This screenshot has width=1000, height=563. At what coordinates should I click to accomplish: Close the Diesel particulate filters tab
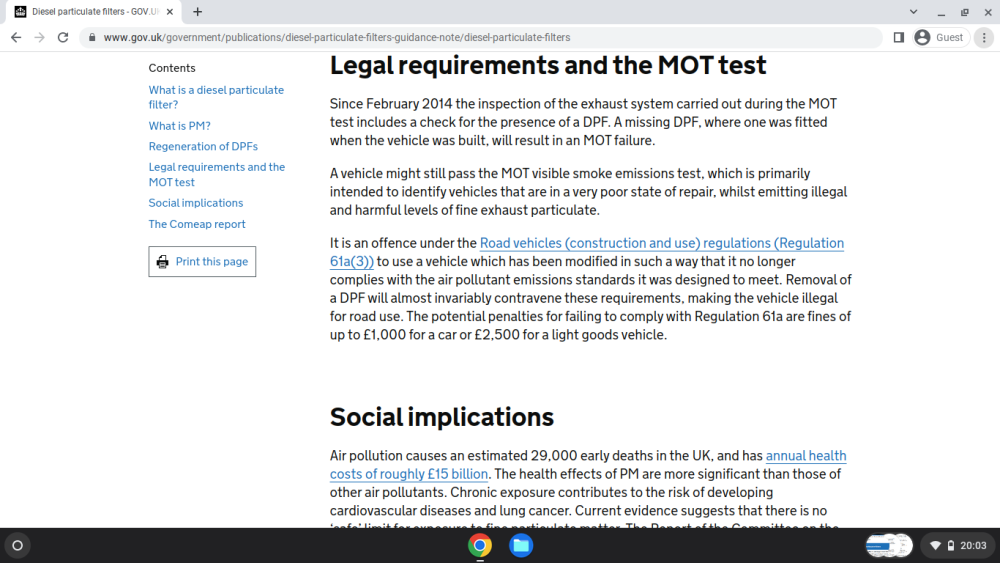[x=170, y=11]
